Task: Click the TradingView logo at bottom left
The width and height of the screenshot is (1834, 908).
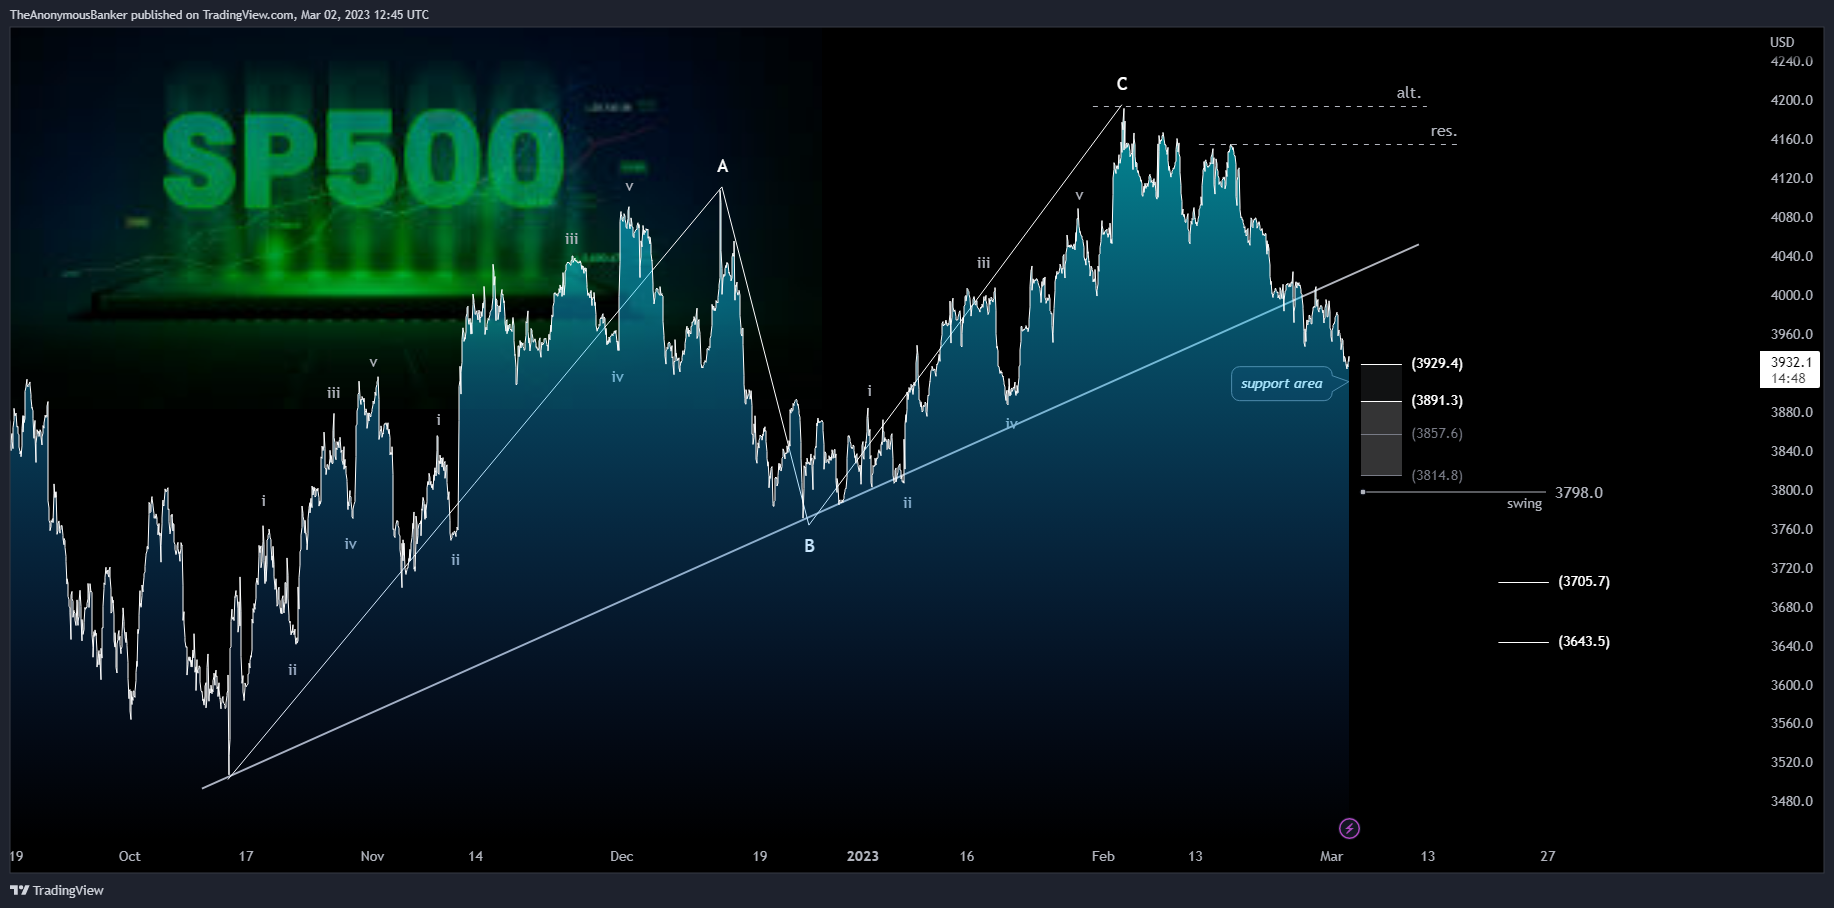Action: click(x=57, y=890)
